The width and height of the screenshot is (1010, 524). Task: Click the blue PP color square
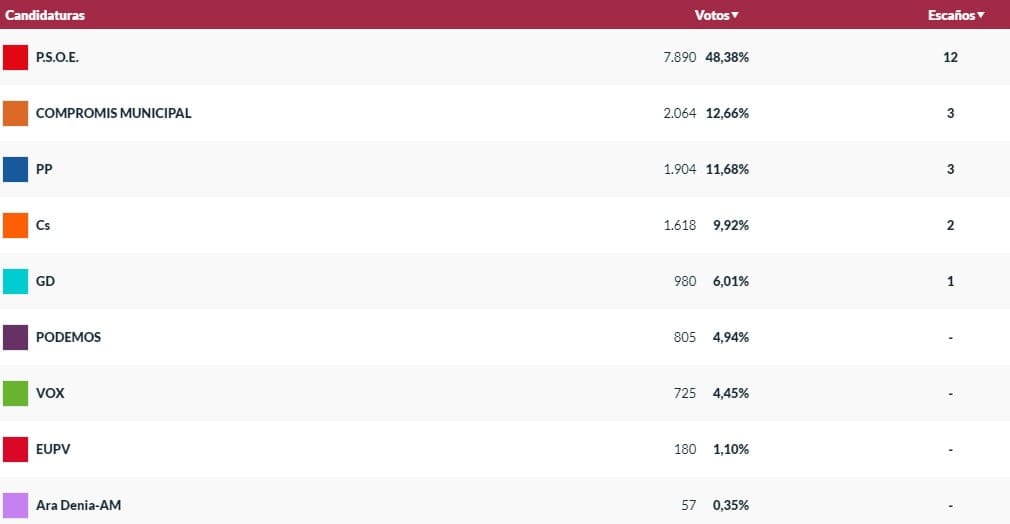(x=15, y=169)
